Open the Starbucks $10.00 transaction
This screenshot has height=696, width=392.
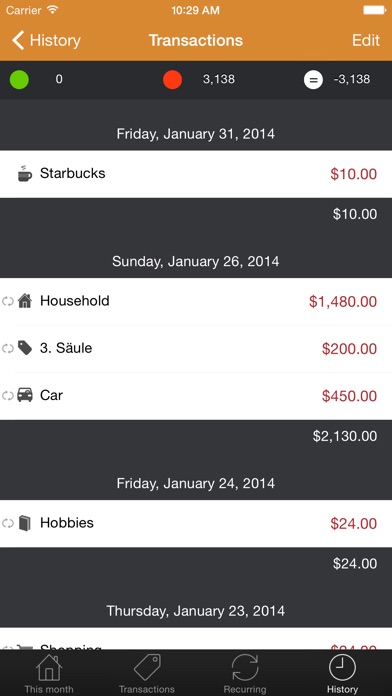coord(196,174)
